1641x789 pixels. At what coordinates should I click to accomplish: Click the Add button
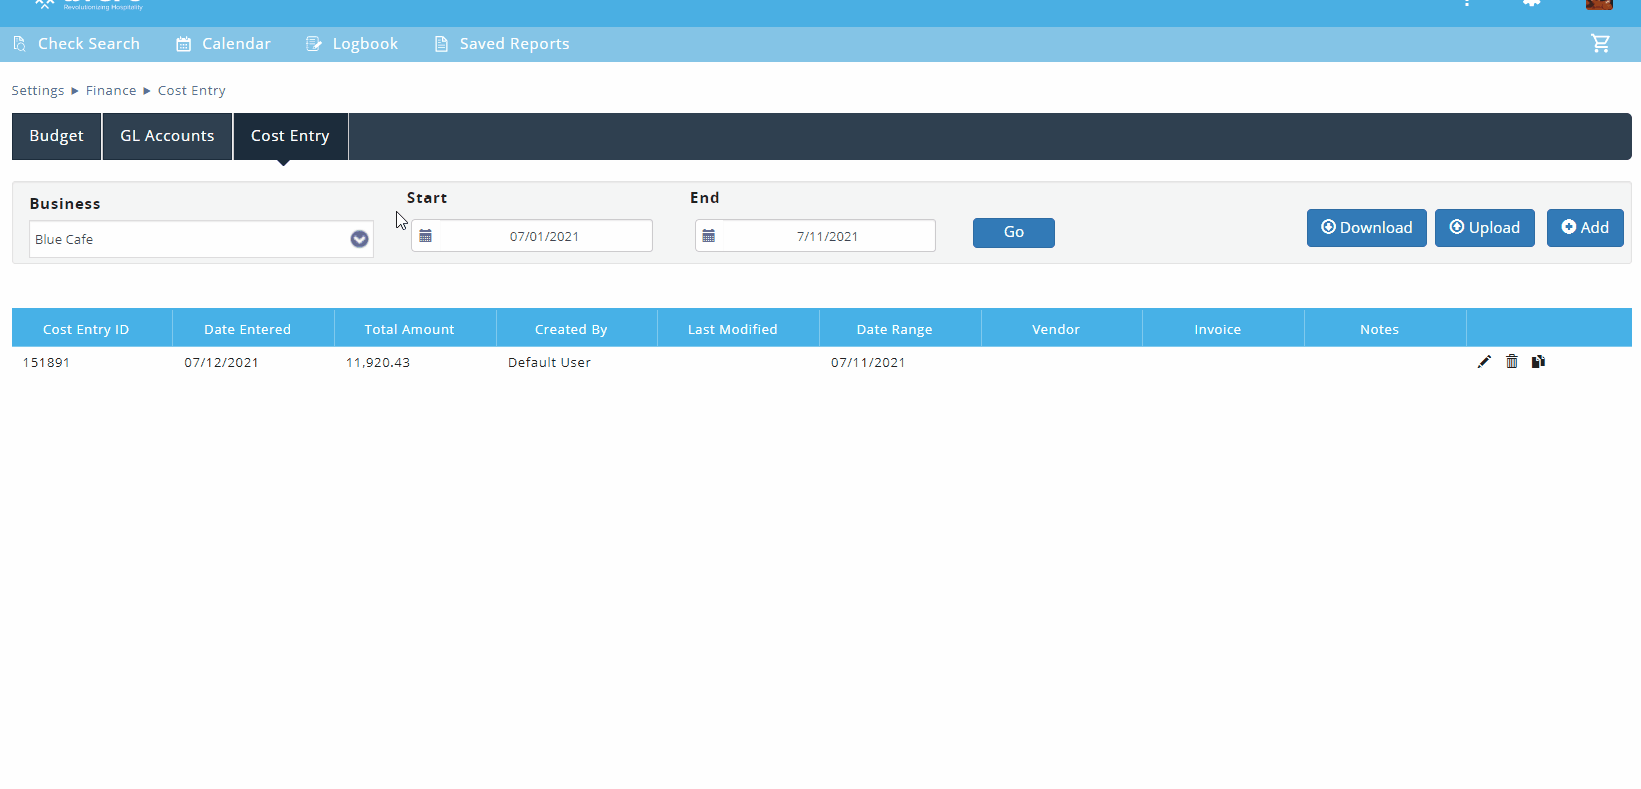pos(1584,228)
